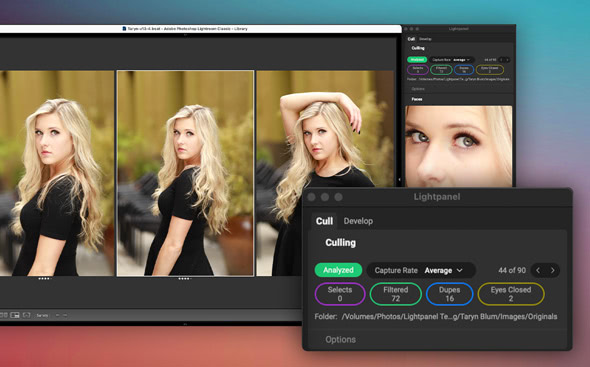Toggle the Filtered 72 filter in front Lightpanel
This screenshot has width=590, height=367.
(x=395, y=294)
